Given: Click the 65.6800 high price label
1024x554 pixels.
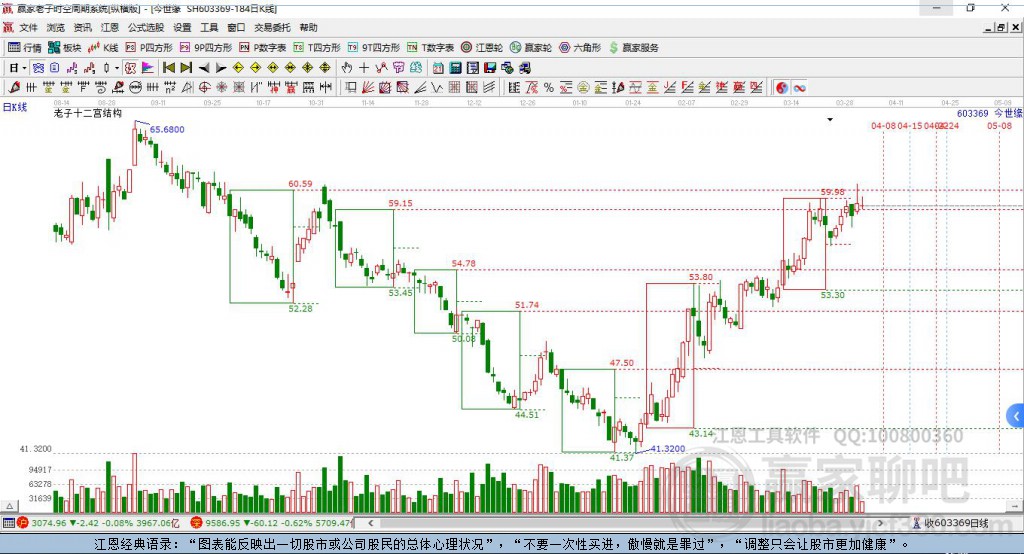Looking at the screenshot, I should [x=167, y=129].
